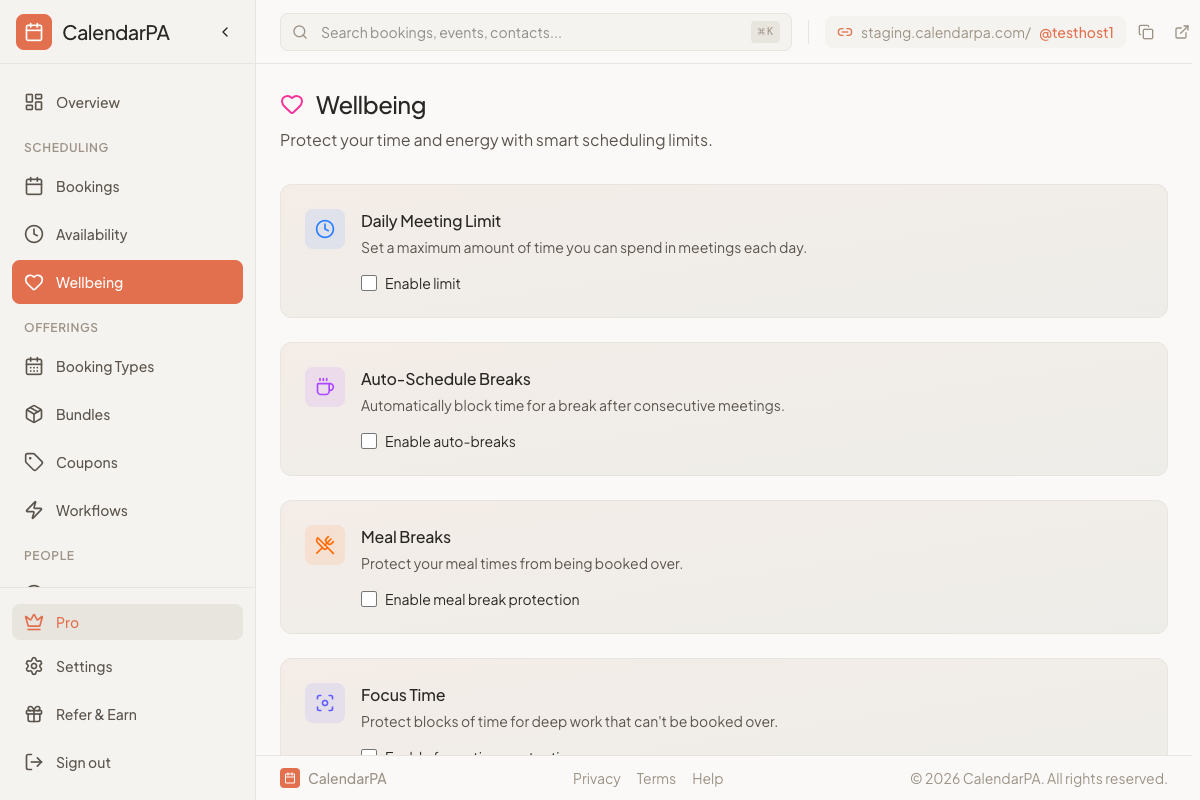The height and width of the screenshot is (800, 1200).
Task: Select the Booking Types icon
Action: [x=34, y=366]
